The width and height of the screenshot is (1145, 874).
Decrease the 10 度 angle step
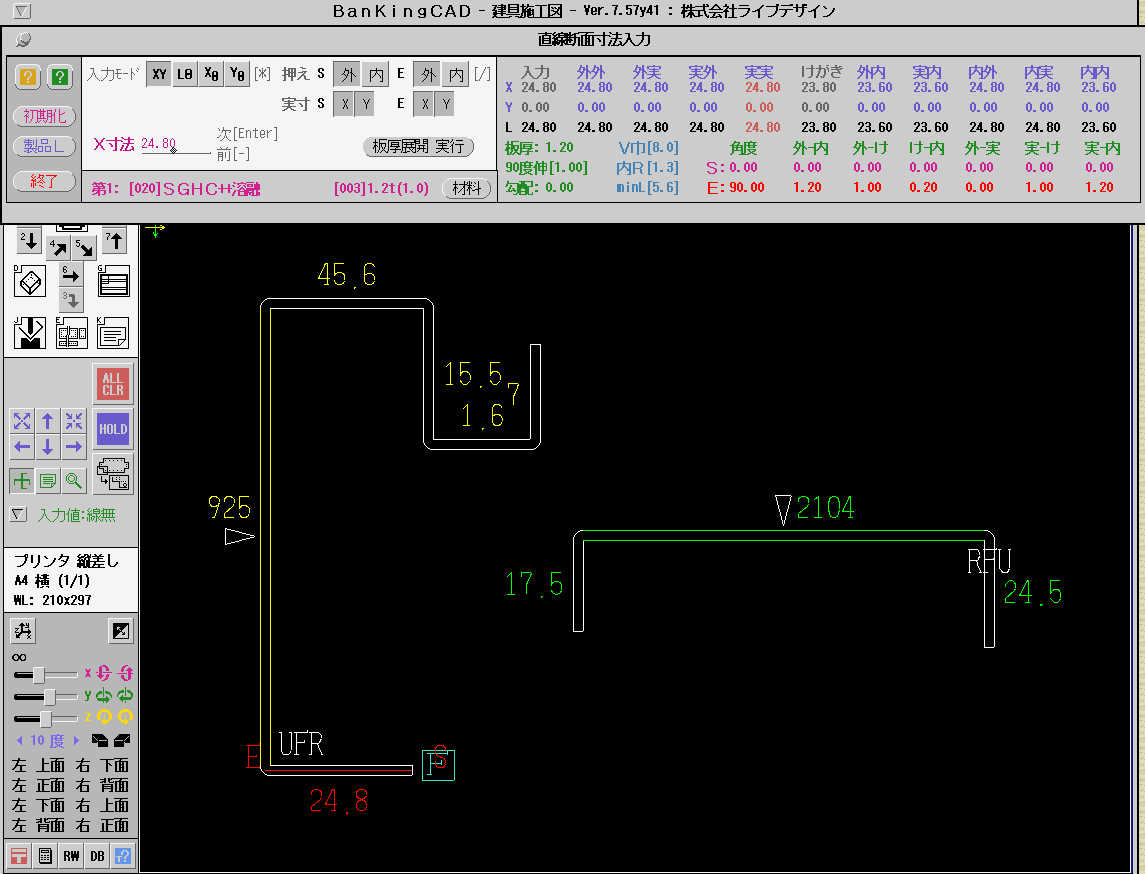(19, 740)
